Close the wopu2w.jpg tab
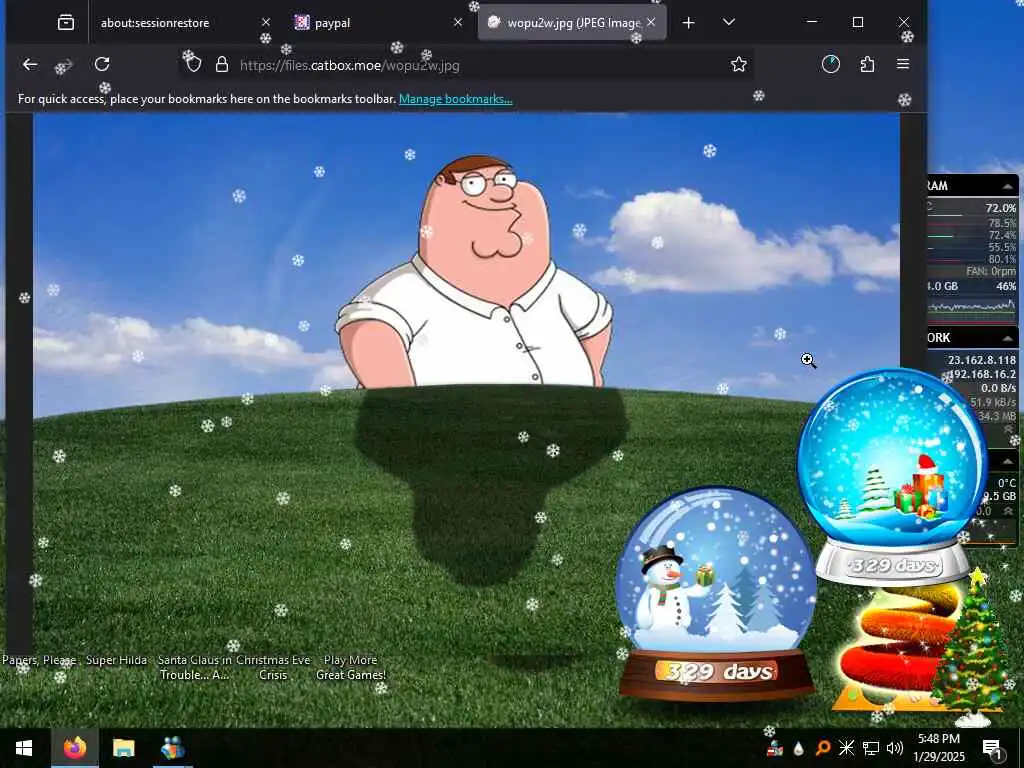The height and width of the screenshot is (768, 1024). pos(651,23)
